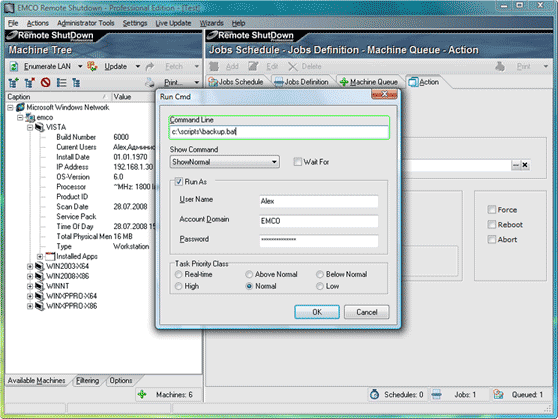Click the printer icon next to Print...

(x=149, y=83)
